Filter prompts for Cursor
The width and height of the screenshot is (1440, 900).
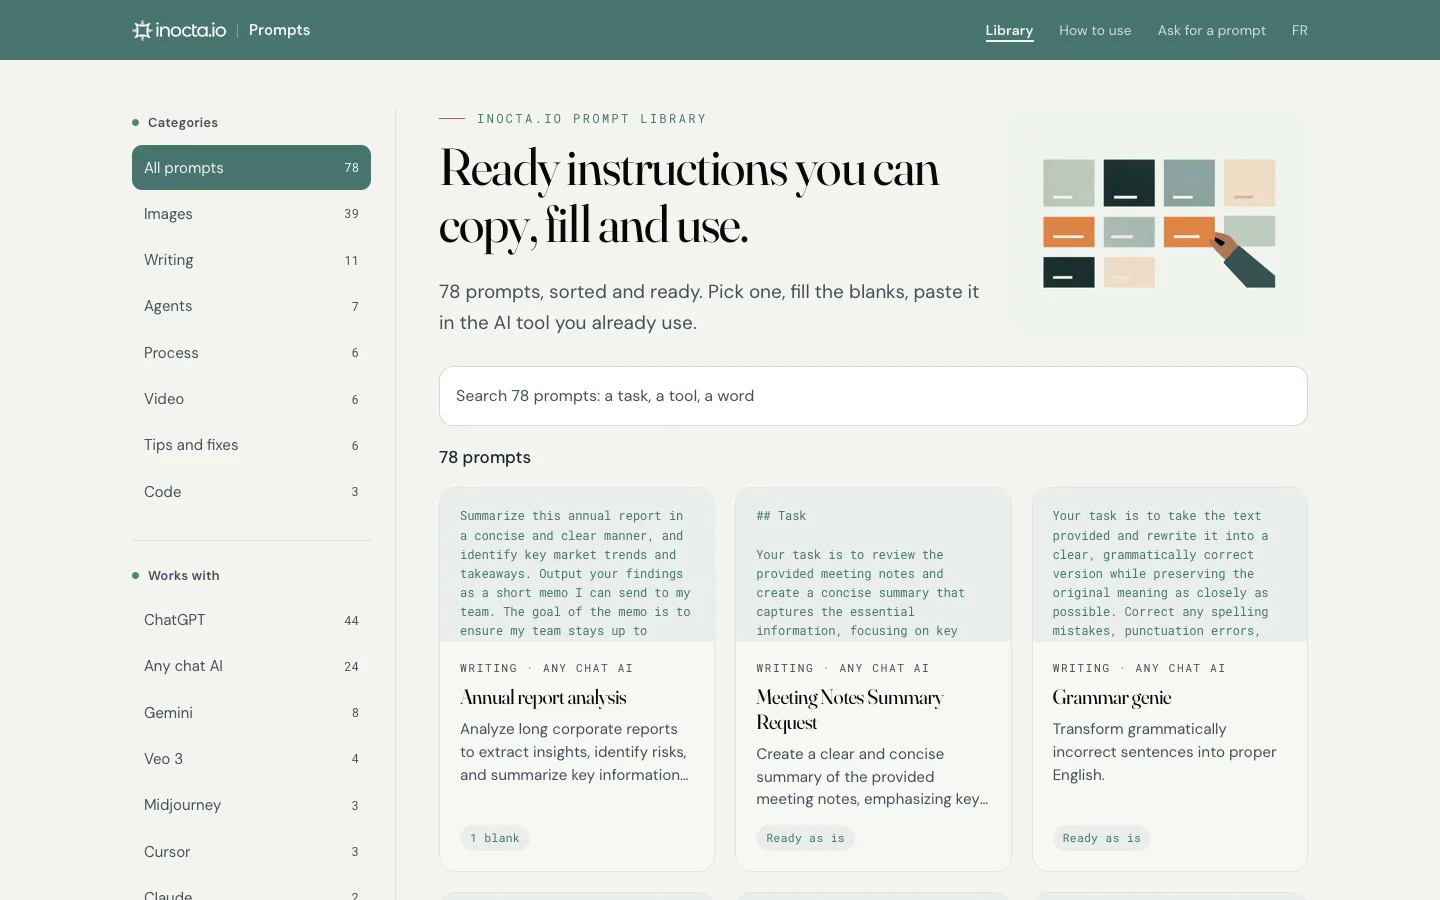[251, 852]
